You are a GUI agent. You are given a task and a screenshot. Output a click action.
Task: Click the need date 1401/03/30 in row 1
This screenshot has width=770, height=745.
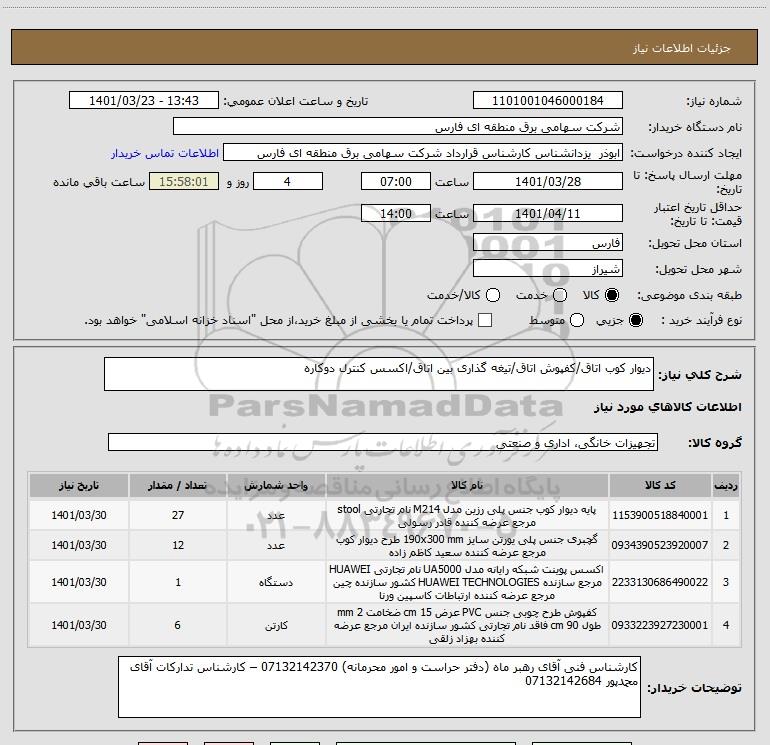coord(79,515)
